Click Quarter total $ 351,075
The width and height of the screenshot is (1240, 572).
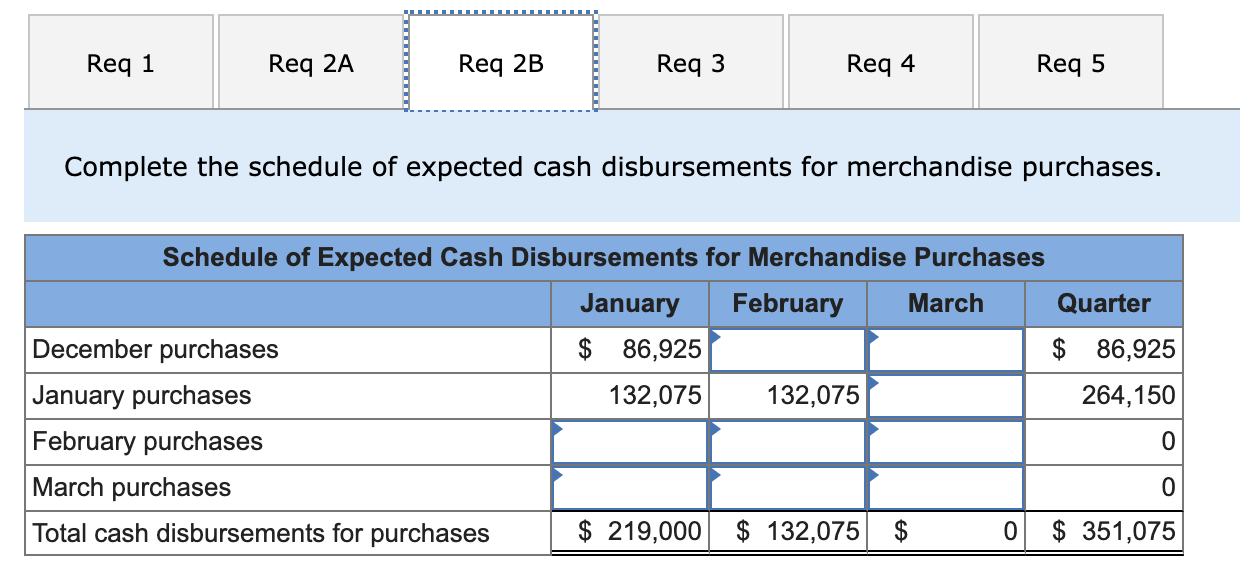tap(1104, 532)
